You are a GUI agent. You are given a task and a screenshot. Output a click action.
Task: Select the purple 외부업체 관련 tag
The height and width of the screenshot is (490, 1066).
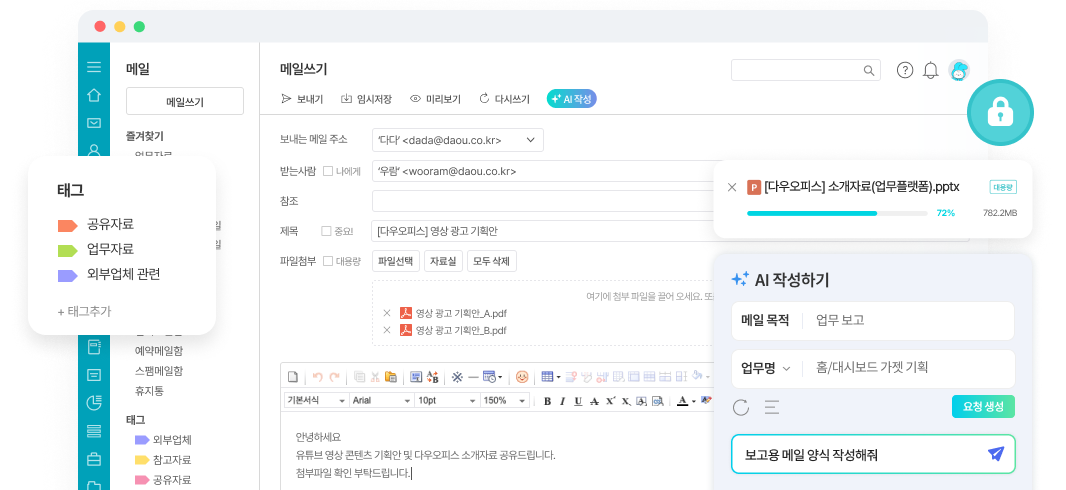click(x=109, y=275)
